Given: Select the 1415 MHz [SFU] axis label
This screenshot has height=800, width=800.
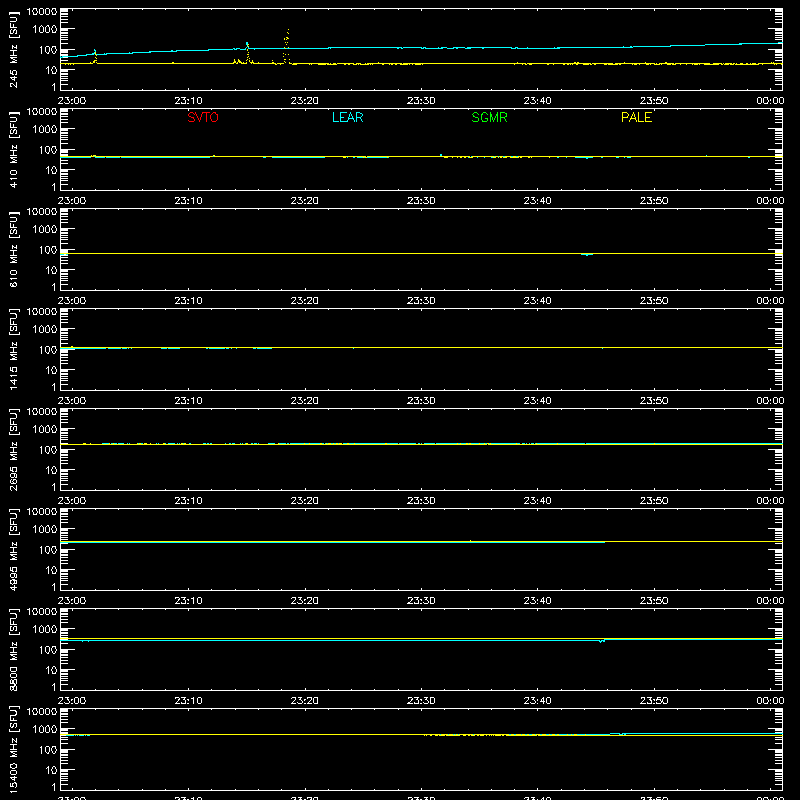Looking at the screenshot, I should click(x=13, y=349).
